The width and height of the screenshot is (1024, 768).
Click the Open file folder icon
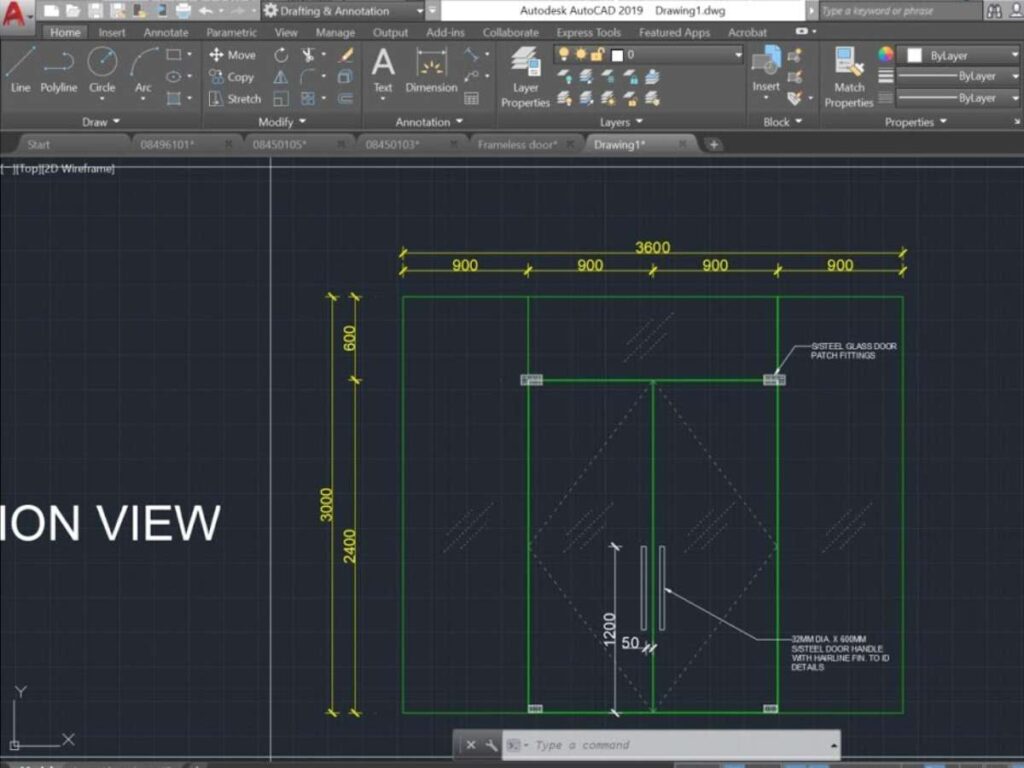pos(73,10)
